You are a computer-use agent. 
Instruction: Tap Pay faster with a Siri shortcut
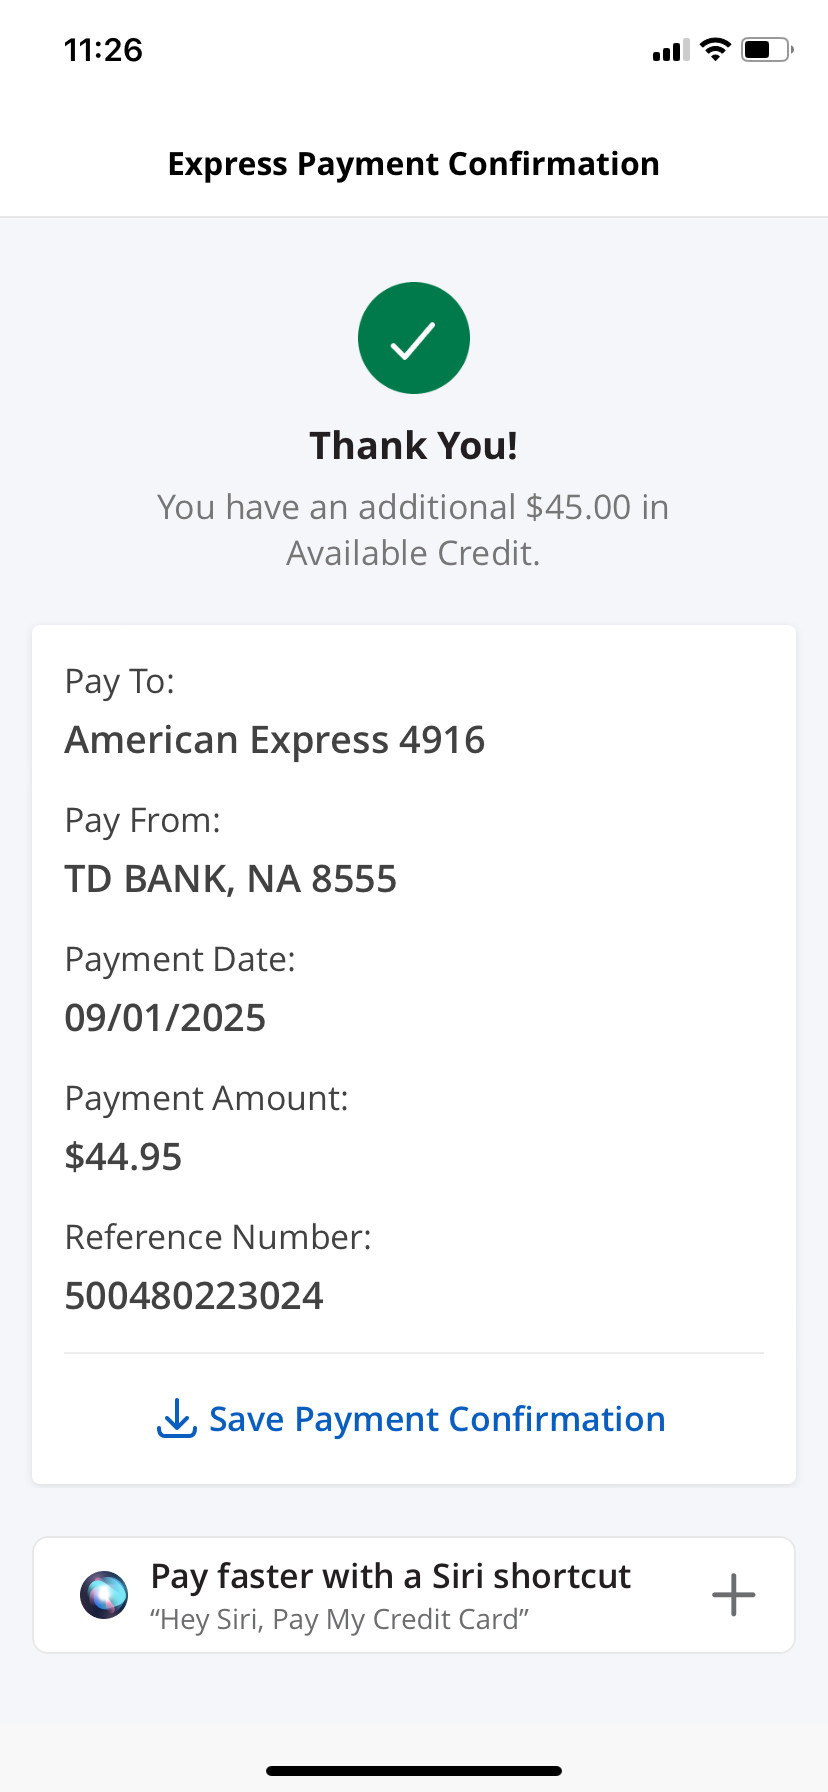(x=390, y=1576)
